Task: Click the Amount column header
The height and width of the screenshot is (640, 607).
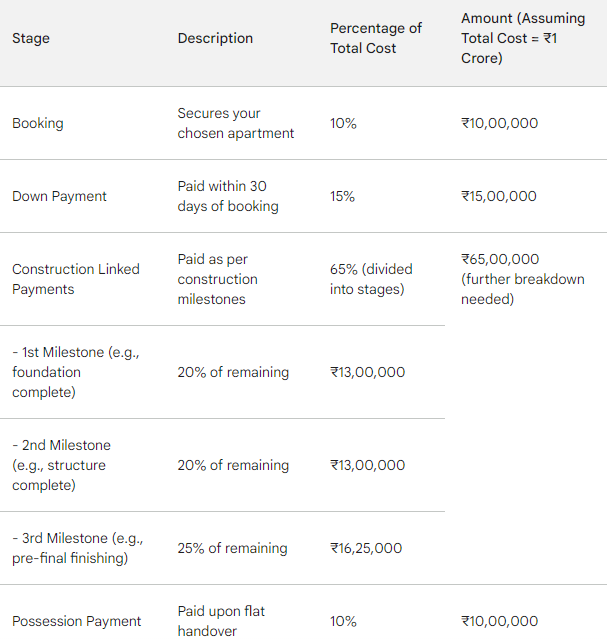Action: pos(523,38)
